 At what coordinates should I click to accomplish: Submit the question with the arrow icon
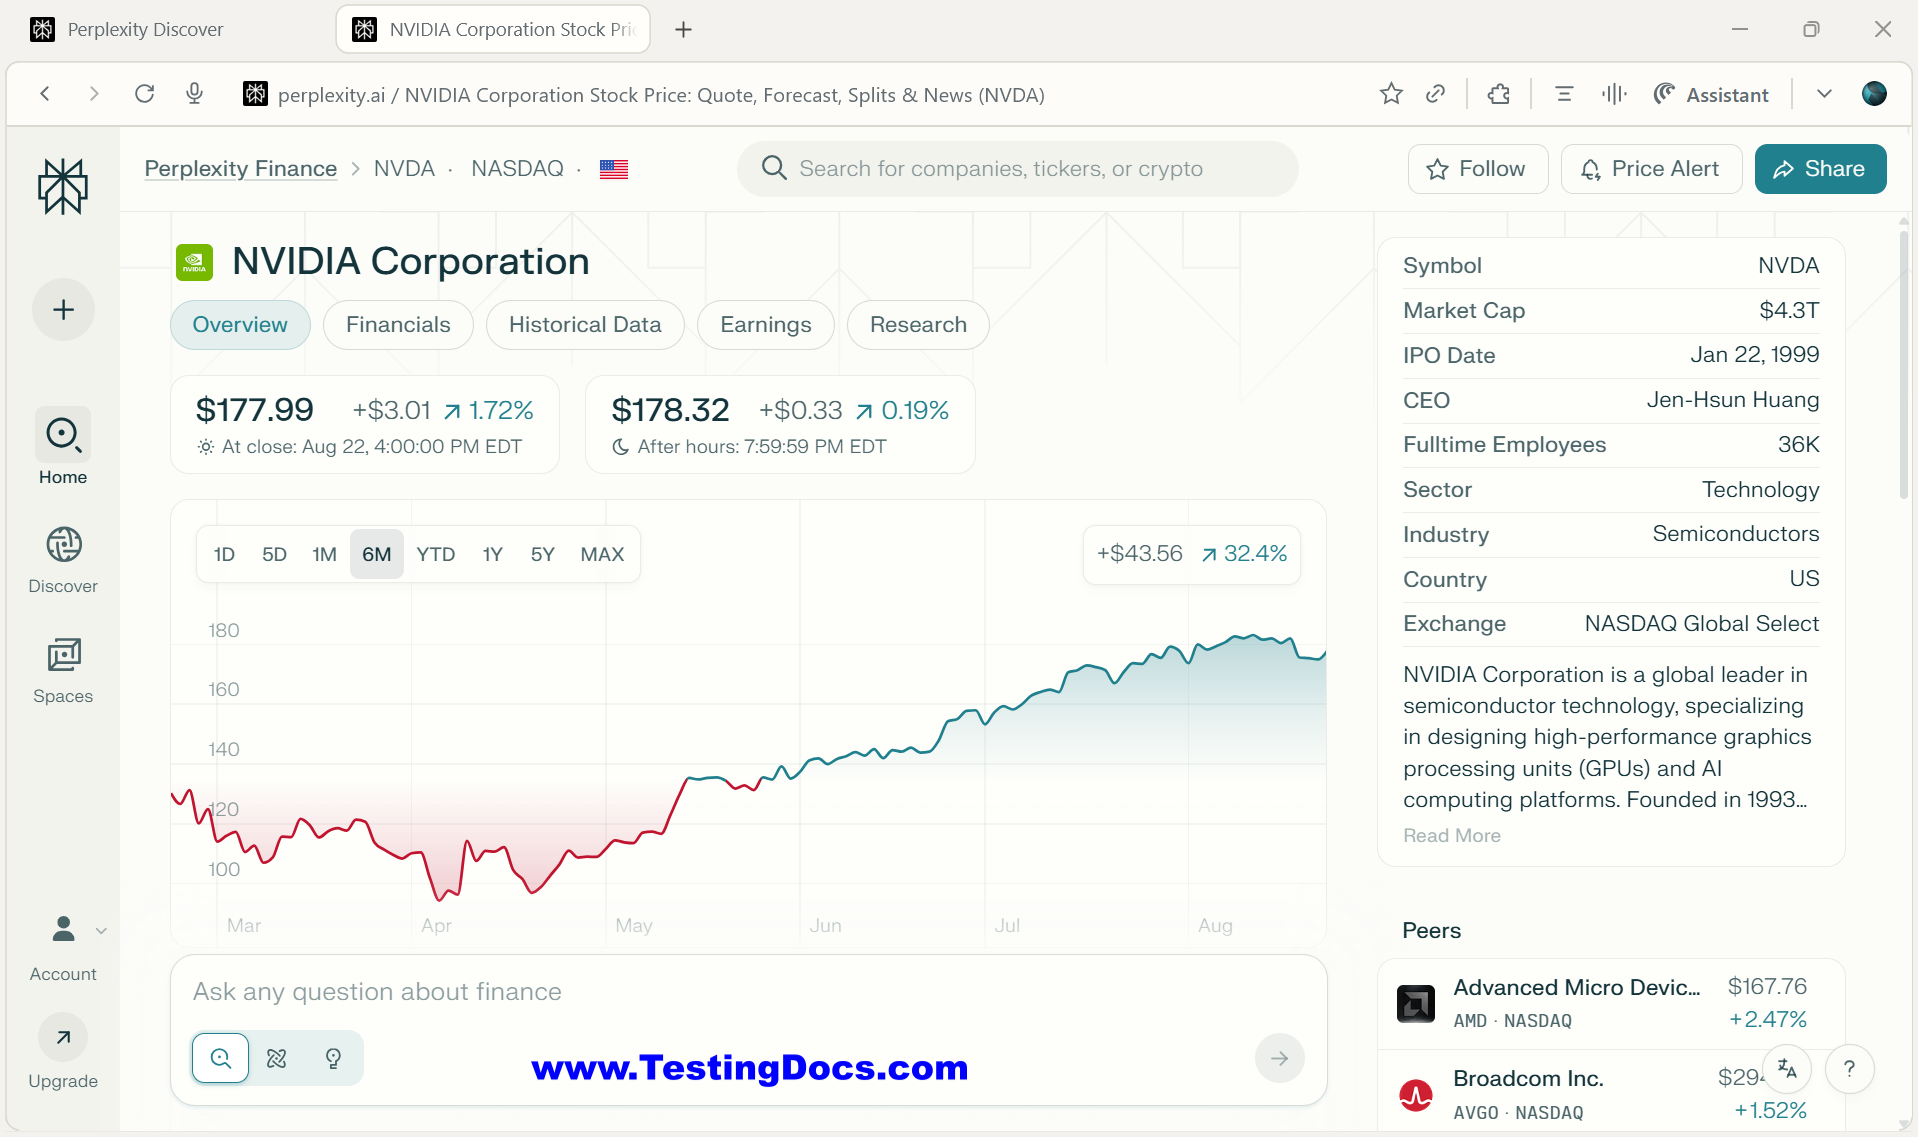(x=1280, y=1057)
